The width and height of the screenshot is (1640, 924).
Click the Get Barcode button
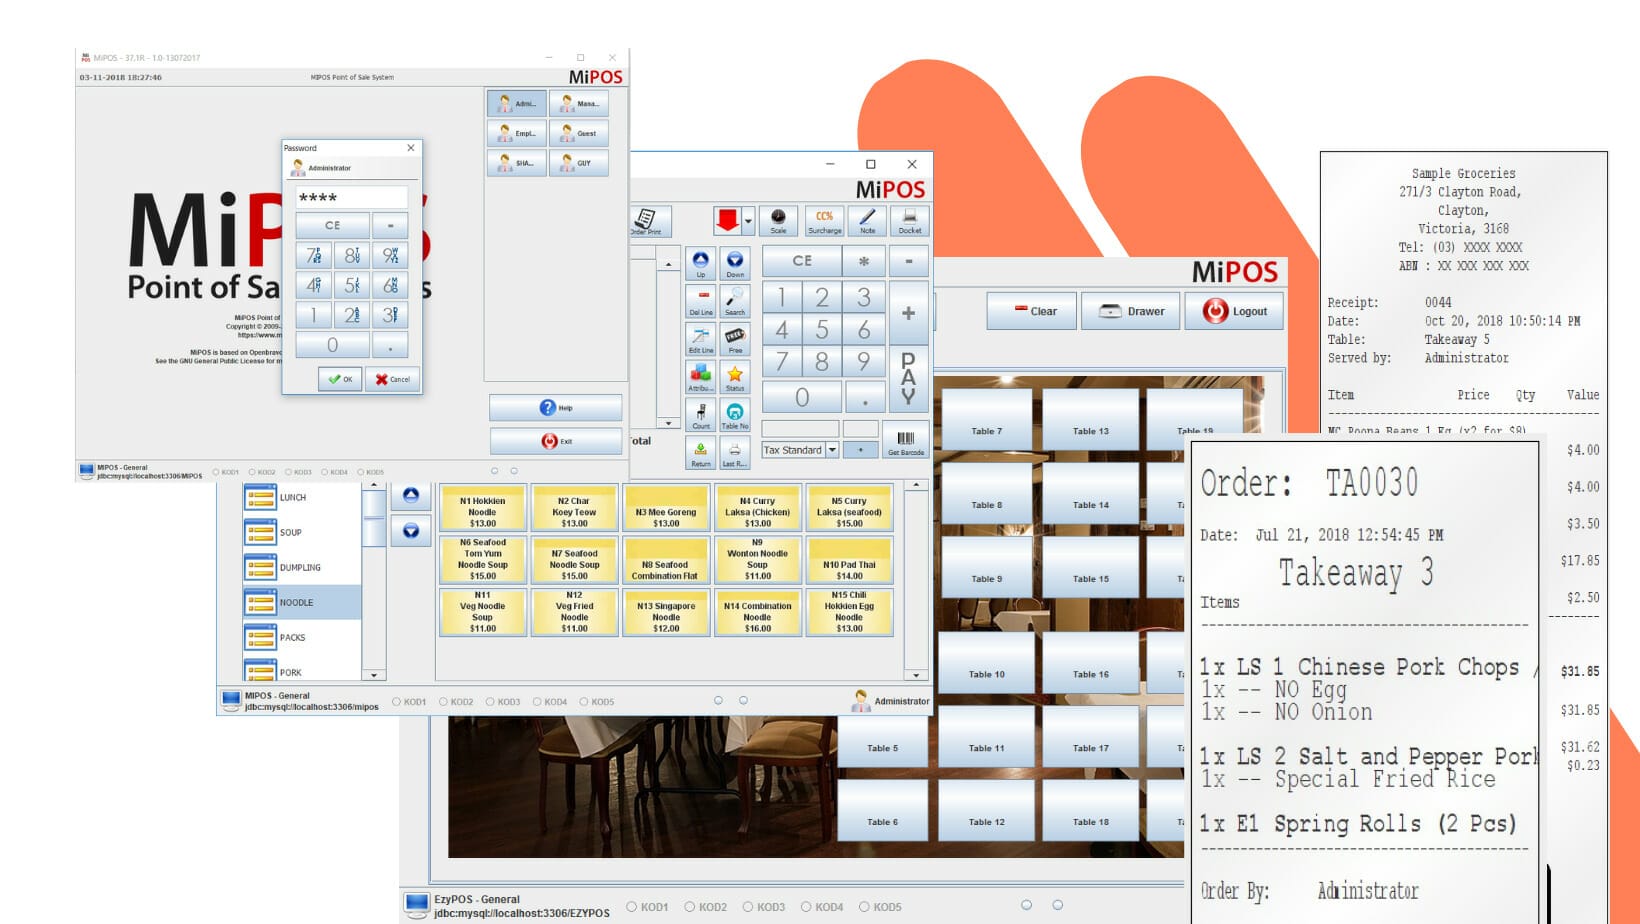(906, 440)
